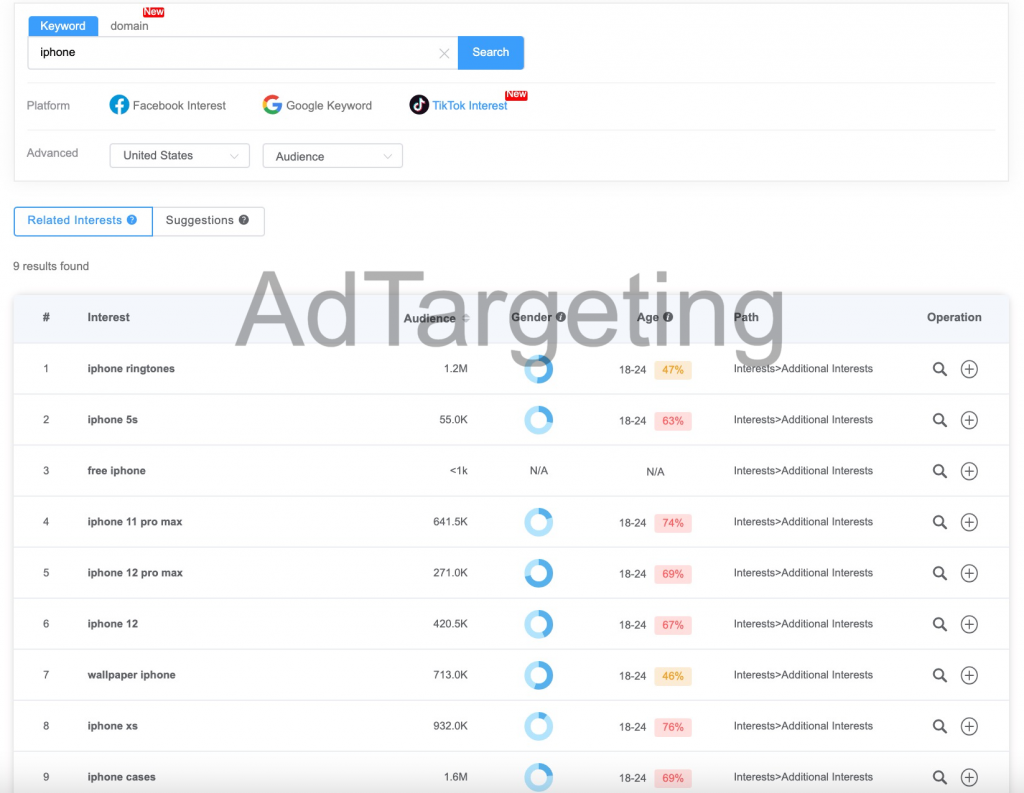Switch to the Keyword tab
Image resolution: width=1024 pixels, height=793 pixels.
[x=63, y=26]
